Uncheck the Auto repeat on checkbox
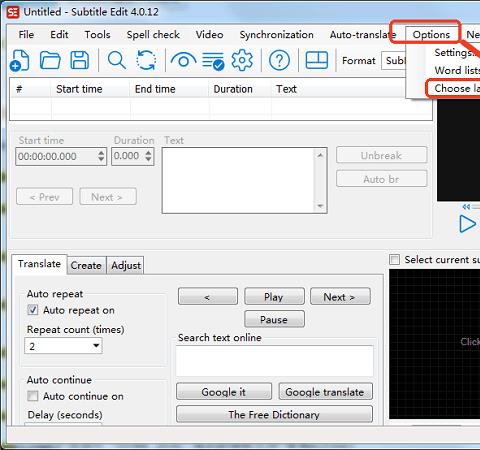The width and height of the screenshot is (480, 450). tap(33, 310)
